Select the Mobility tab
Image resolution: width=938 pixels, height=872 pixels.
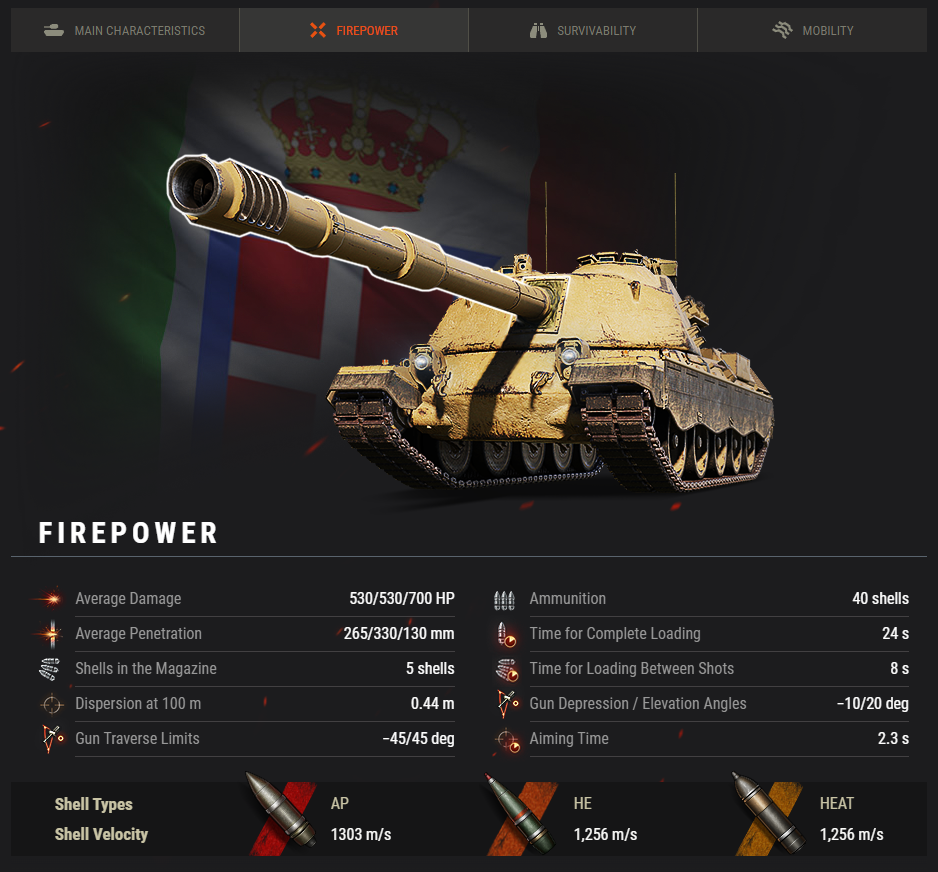point(812,30)
